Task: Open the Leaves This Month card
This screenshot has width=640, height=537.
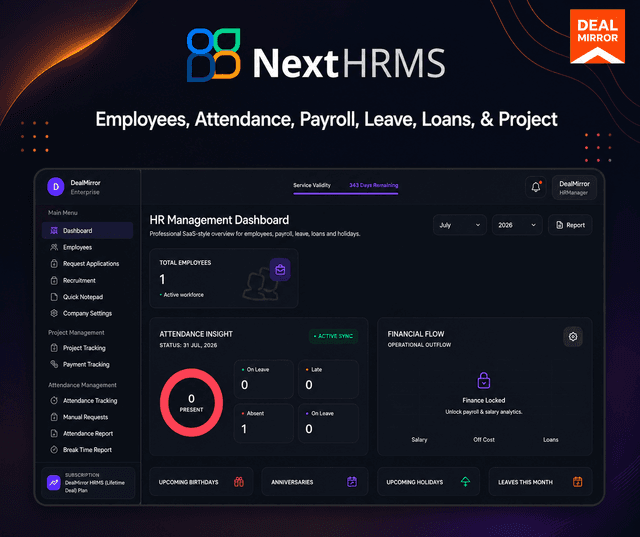Action: [x=540, y=482]
